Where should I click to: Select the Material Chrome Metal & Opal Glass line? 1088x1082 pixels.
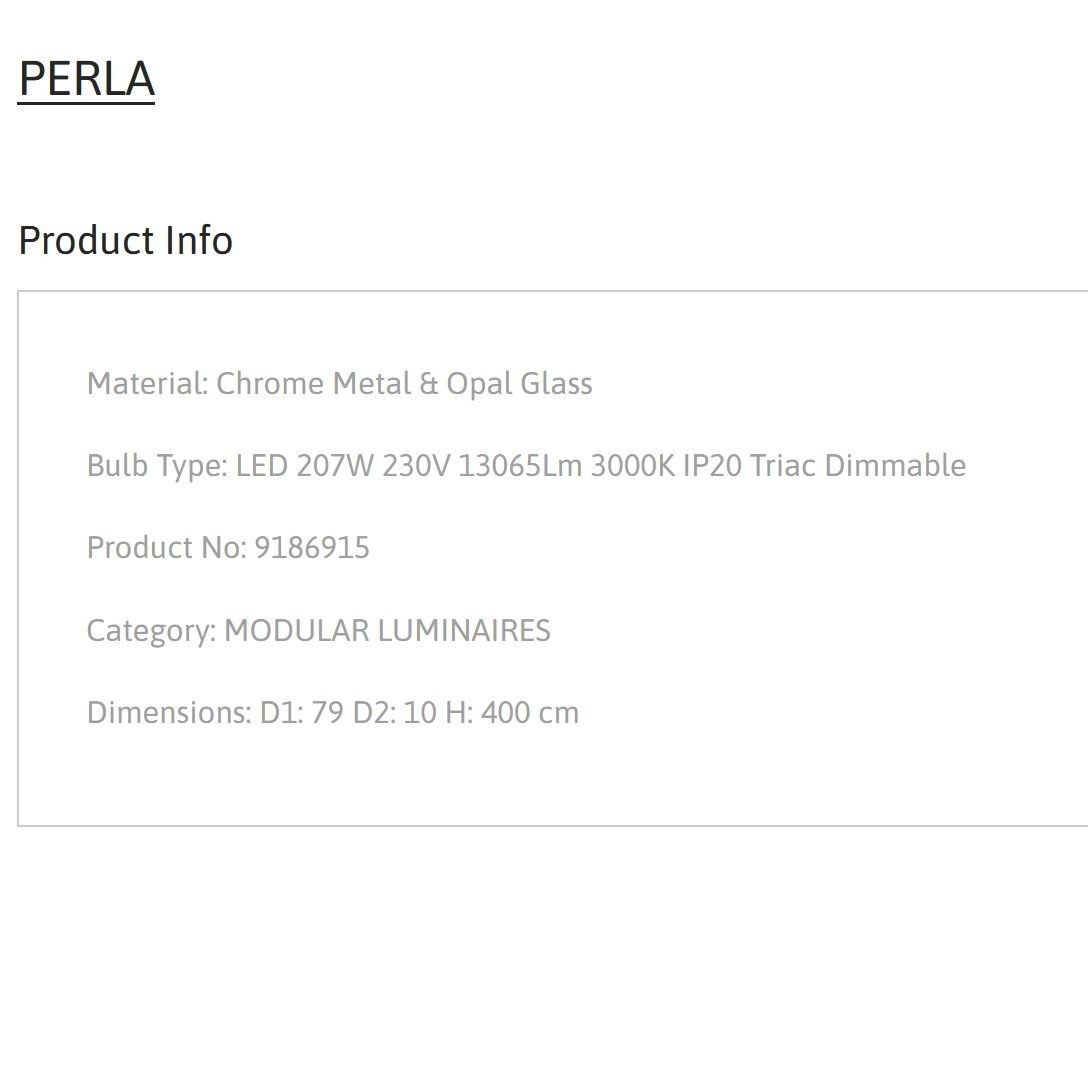pyautogui.click(x=339, y=384)
